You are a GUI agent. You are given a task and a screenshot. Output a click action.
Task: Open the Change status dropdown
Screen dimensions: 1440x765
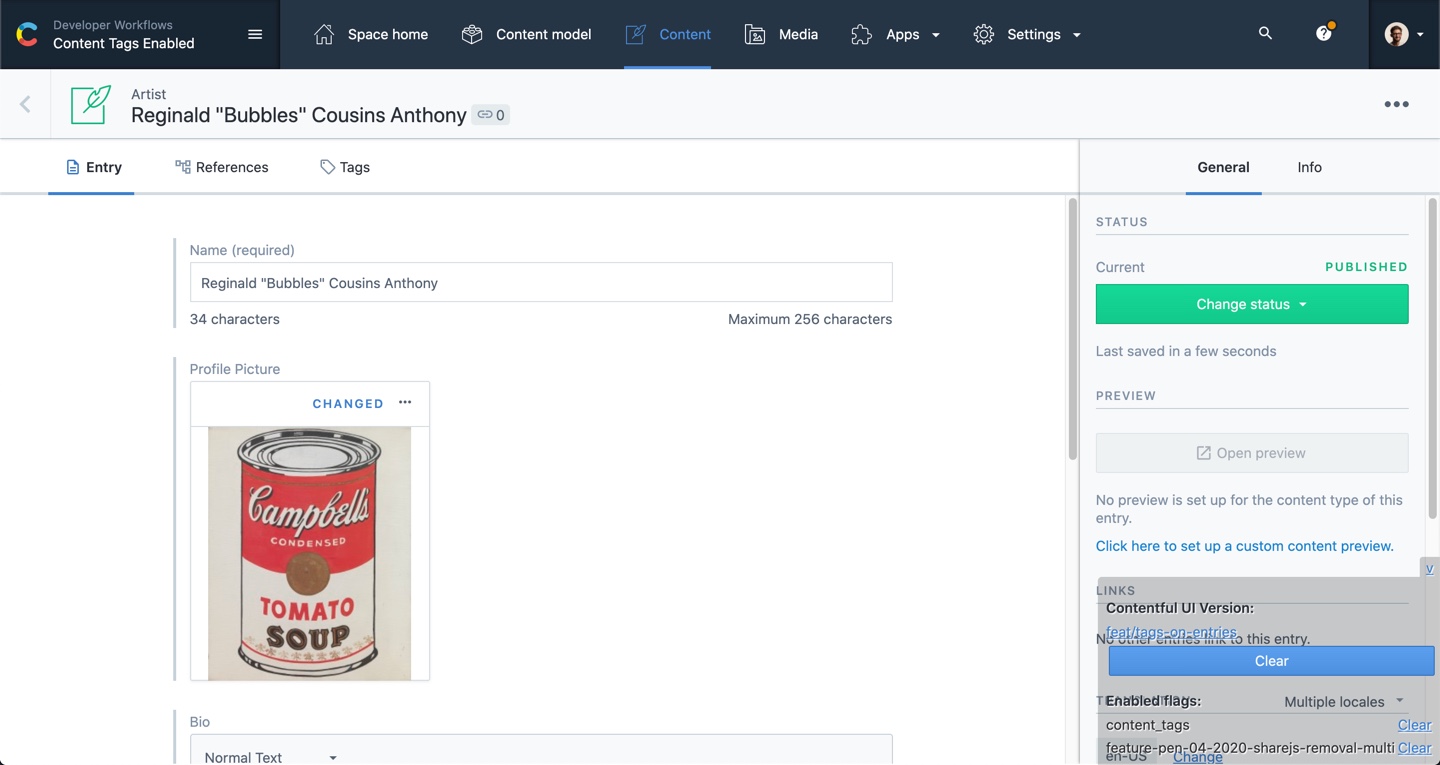(1251, 304)
